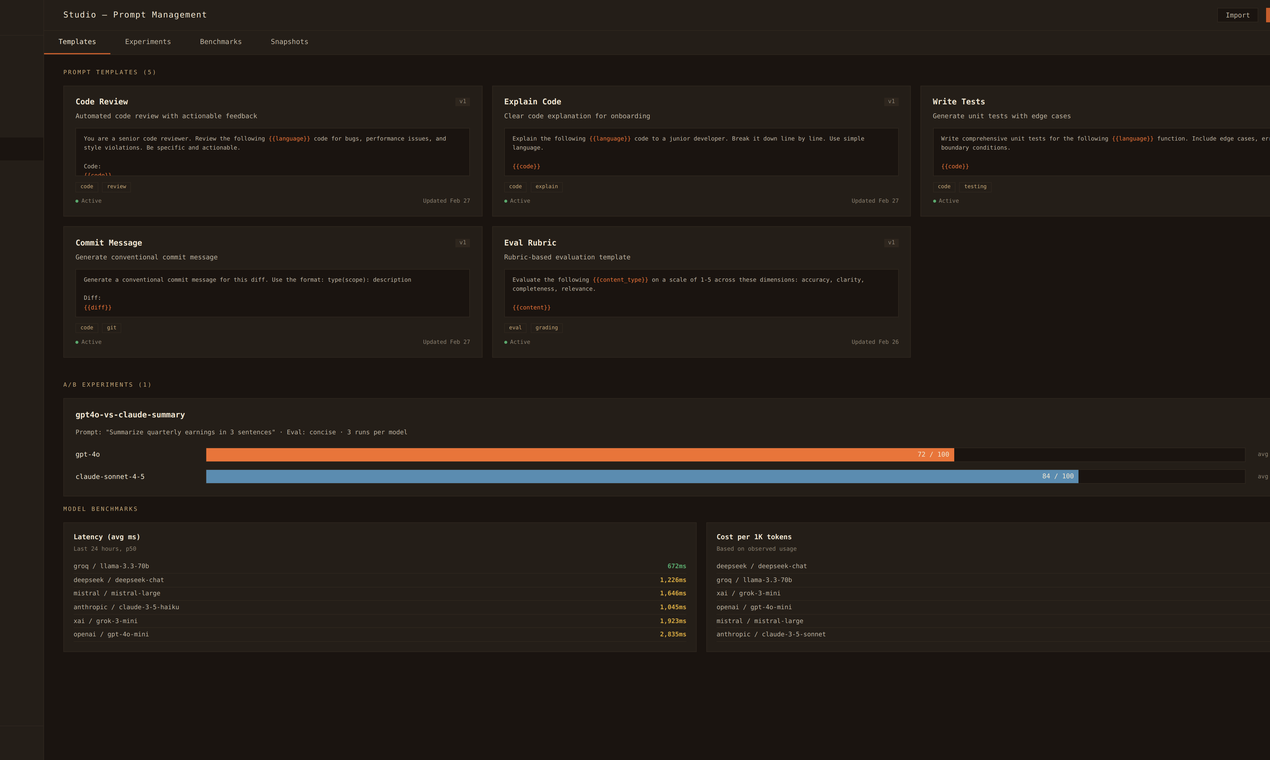Click the gpt-4o model label
This screenshot has height=760, width=1270.
point(88,455)
